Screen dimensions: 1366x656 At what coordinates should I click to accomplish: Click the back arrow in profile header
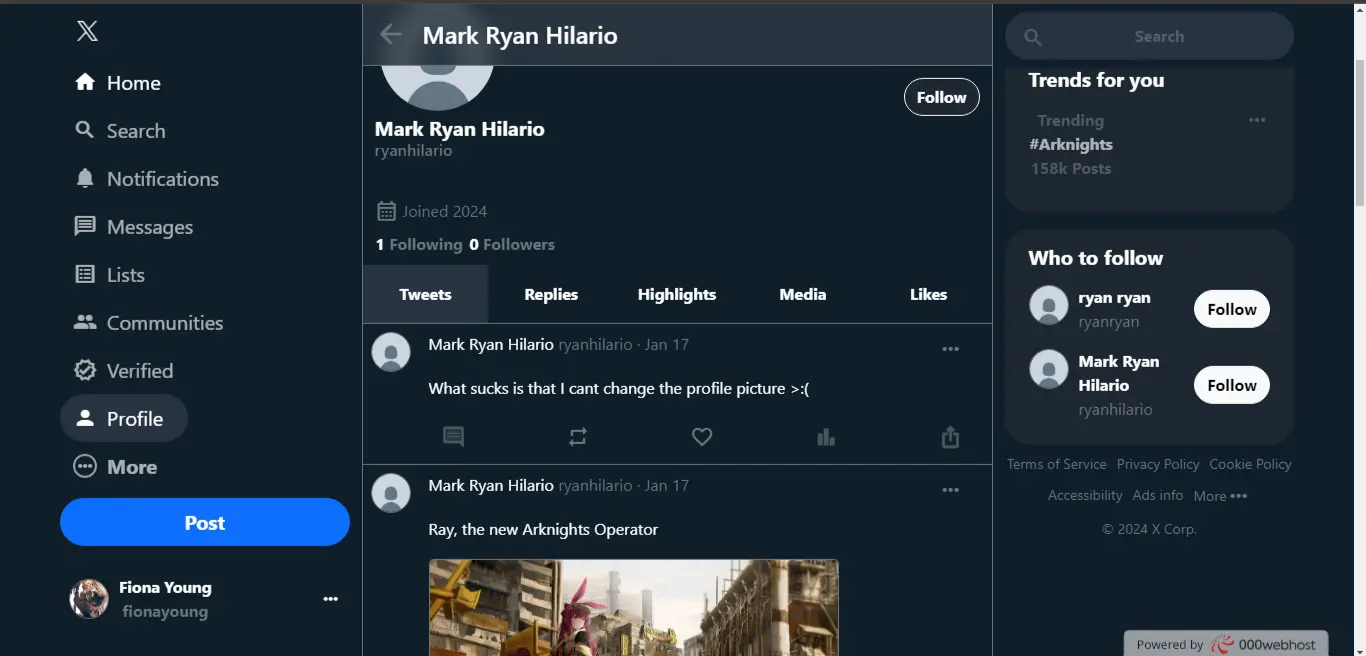[390, 35]
